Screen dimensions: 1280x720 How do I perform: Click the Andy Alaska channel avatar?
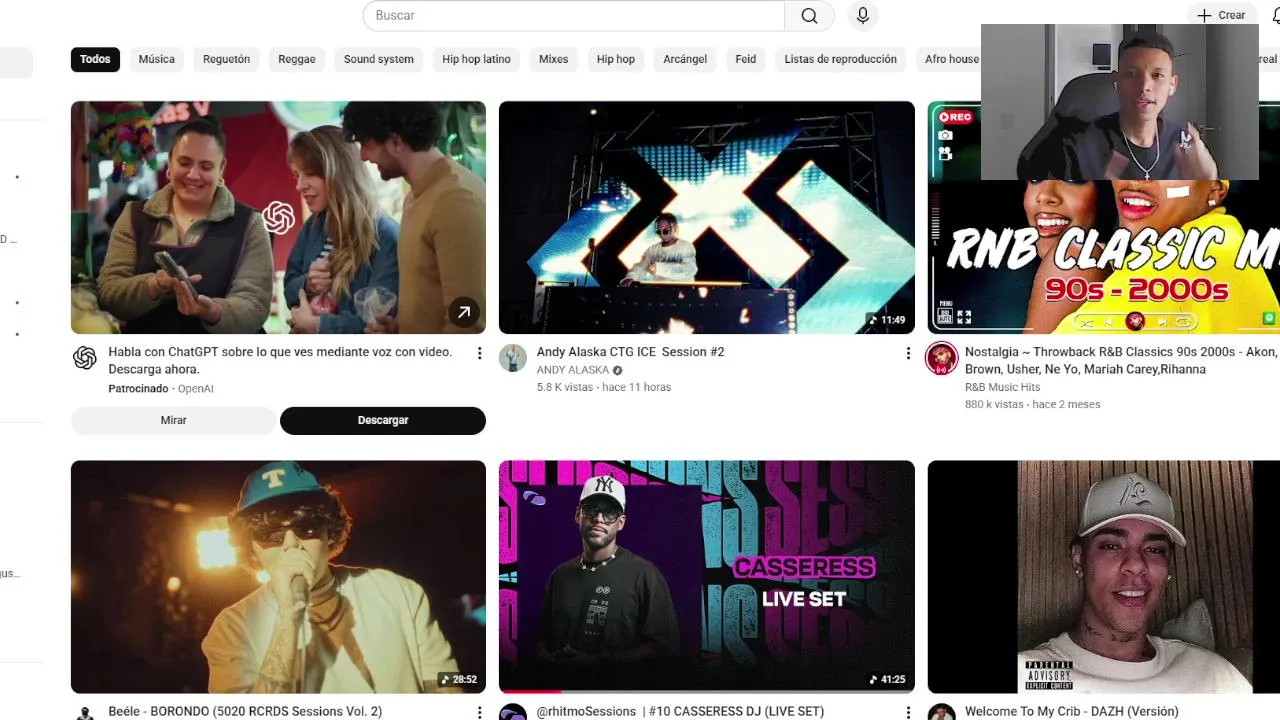coord(513,358)
